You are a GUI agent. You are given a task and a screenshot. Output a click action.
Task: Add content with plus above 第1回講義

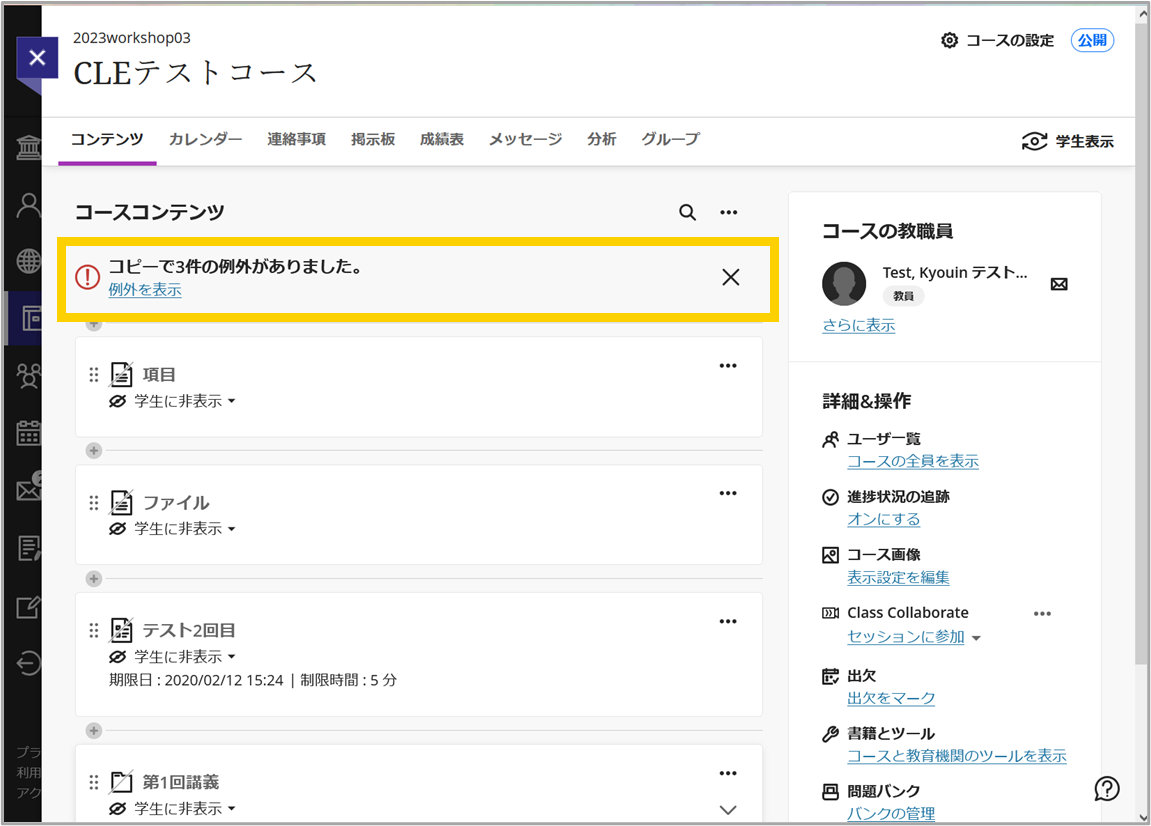click(93, 731)
